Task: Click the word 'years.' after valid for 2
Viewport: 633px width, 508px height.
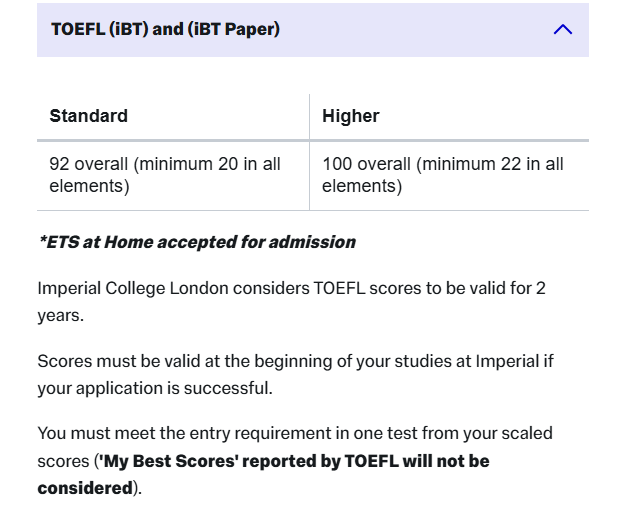Action: click(61, 314)
